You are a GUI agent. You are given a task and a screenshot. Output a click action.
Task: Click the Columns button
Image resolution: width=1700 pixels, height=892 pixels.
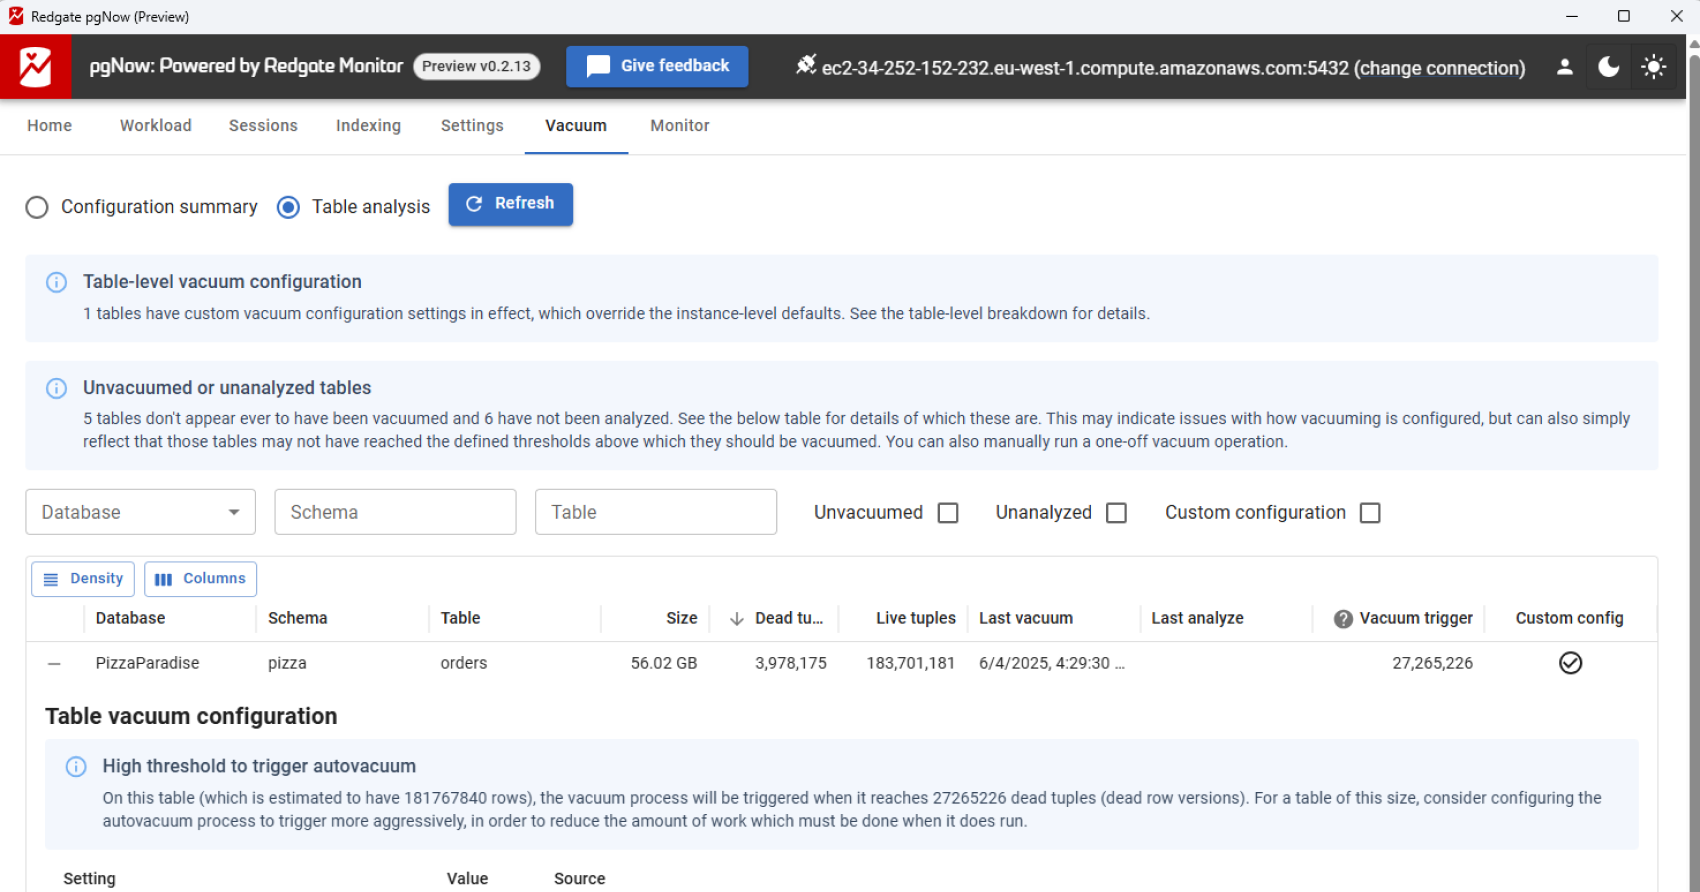point(200,579)
